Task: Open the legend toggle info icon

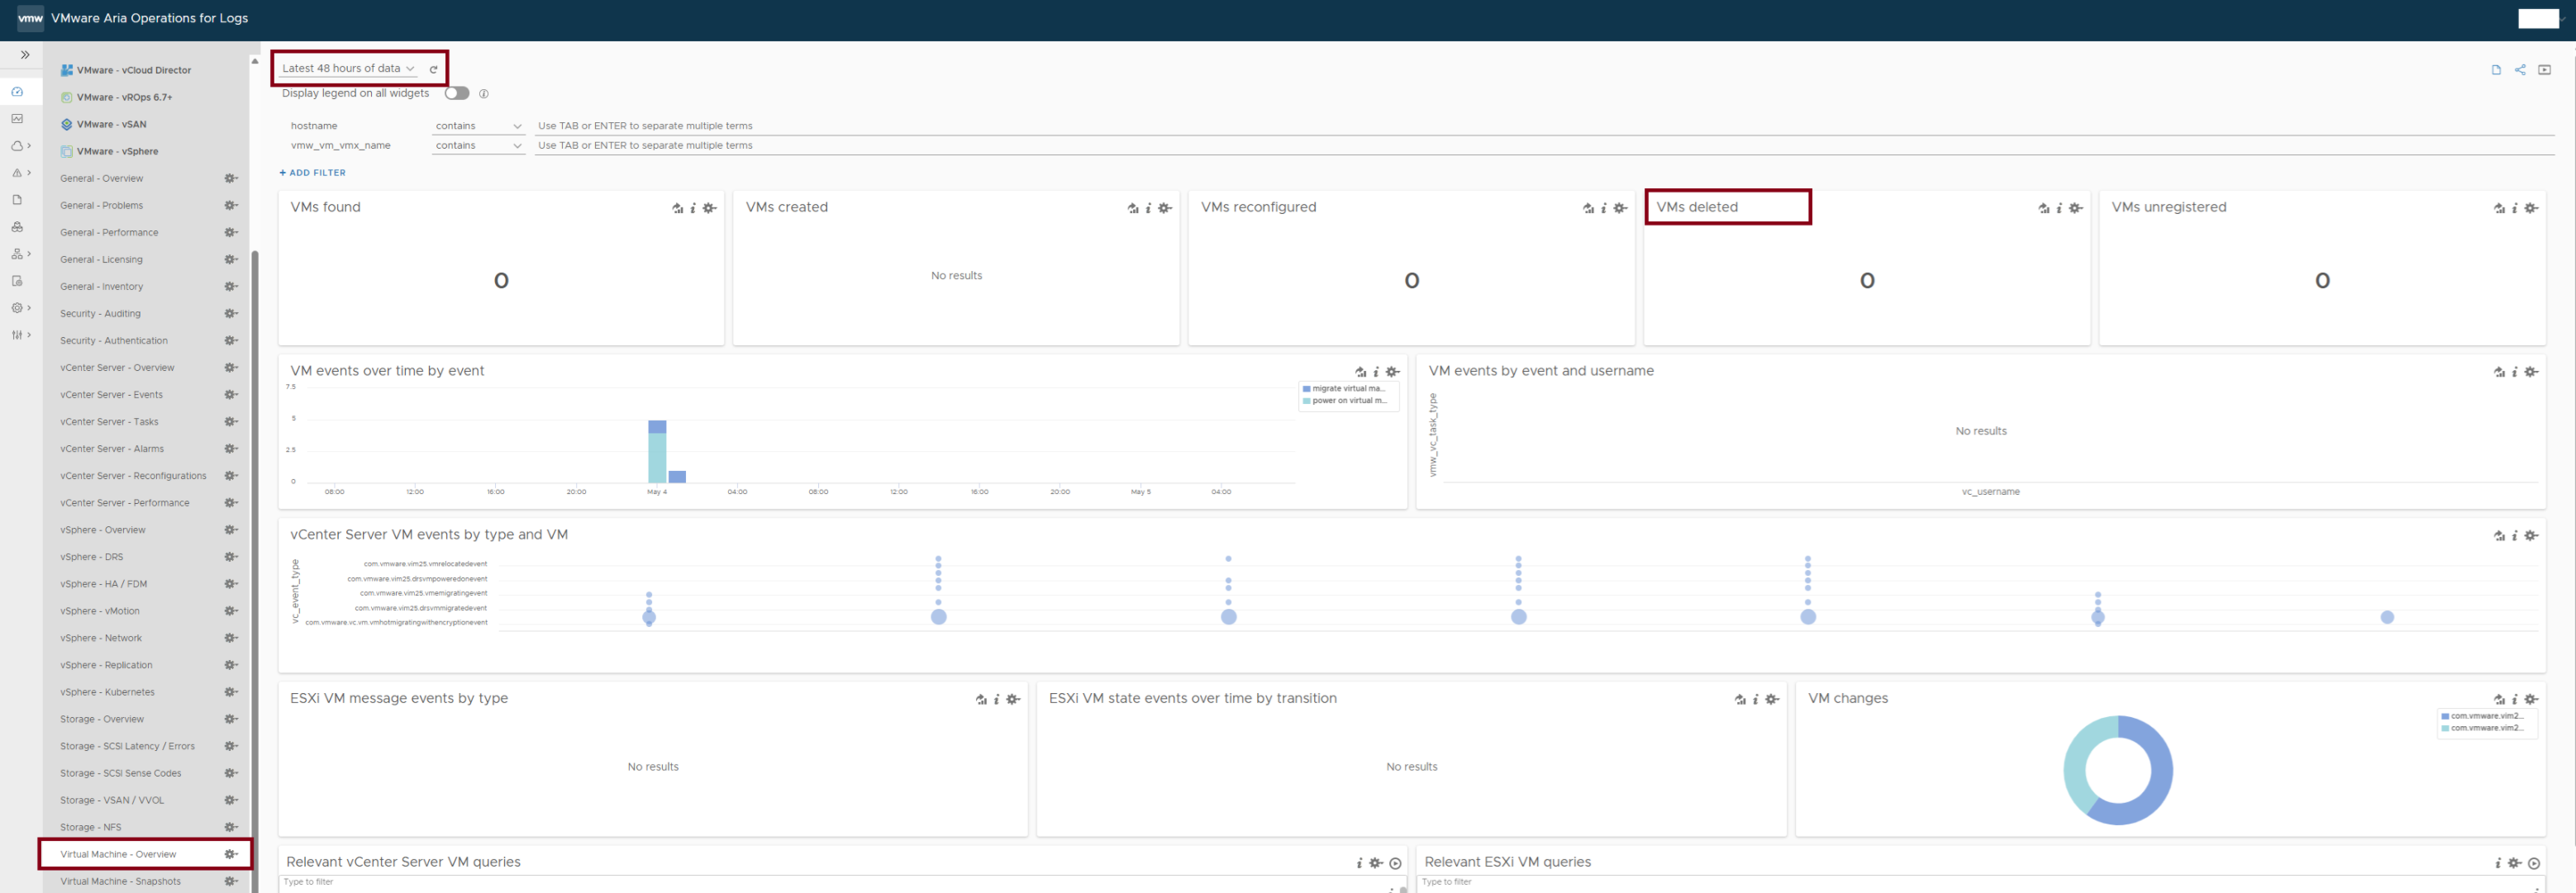Action: point(484,94)
